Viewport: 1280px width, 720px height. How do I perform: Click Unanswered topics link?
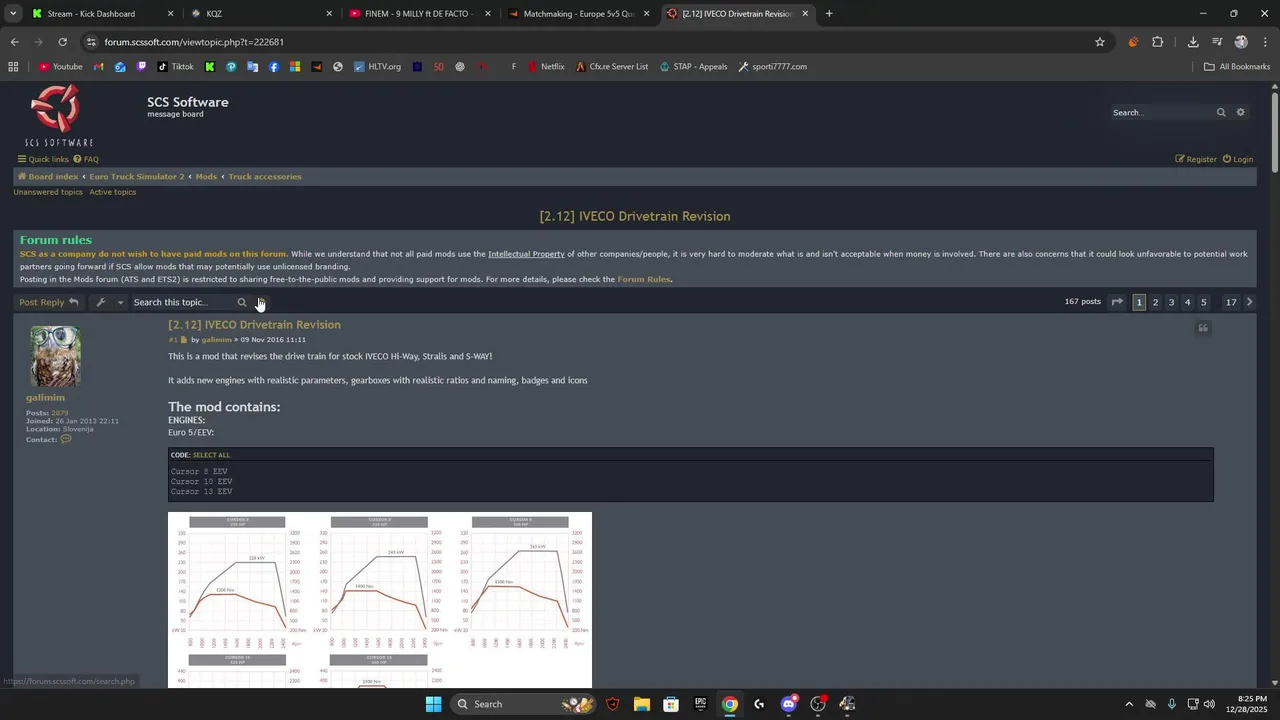pyautogui.click(x=48, y=192)
